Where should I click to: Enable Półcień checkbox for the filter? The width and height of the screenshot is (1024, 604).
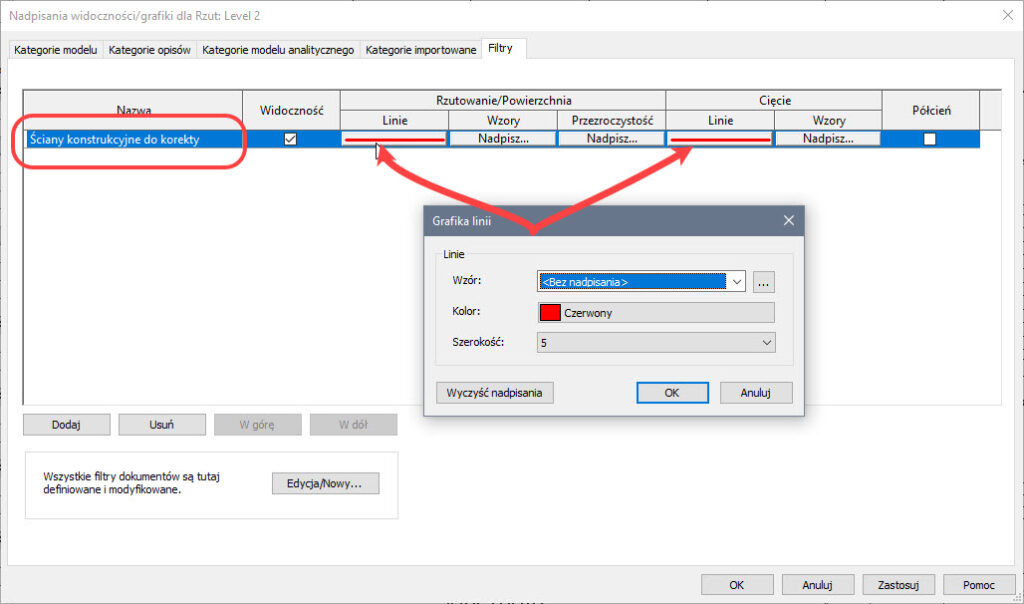click(930, 140)
